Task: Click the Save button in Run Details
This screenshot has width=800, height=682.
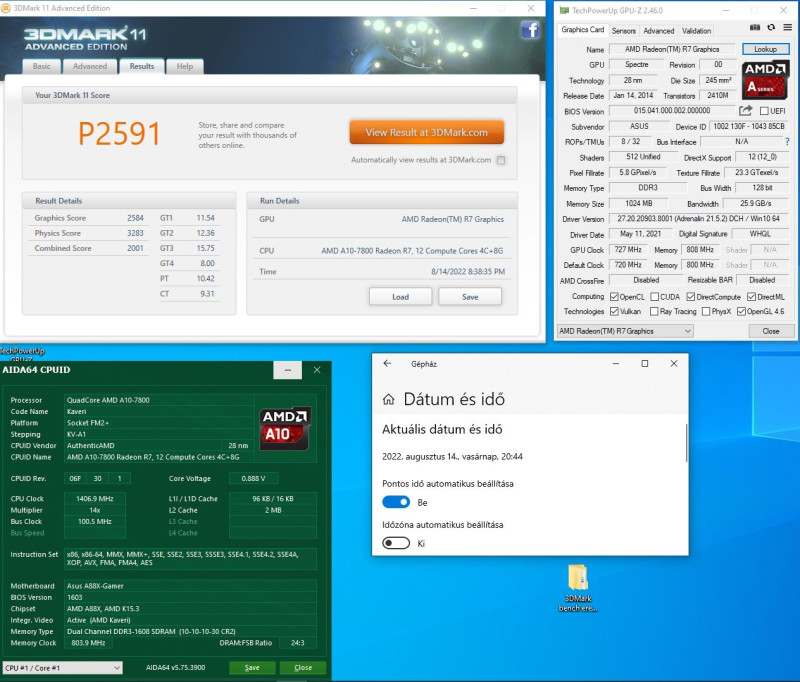Action: 470,296
